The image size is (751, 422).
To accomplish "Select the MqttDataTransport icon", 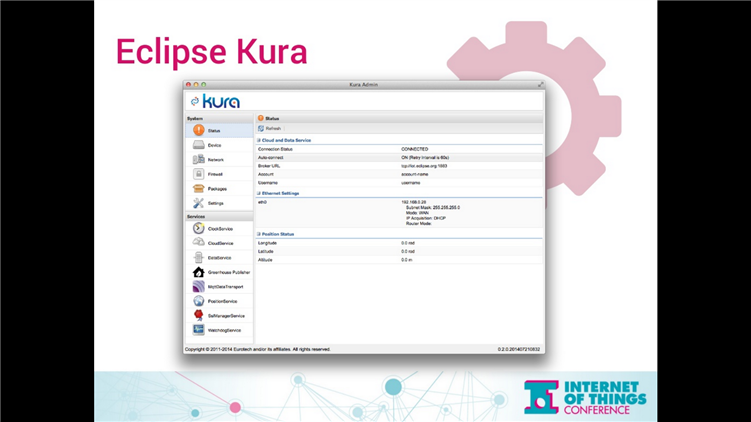I will click(x=199, y=286).
